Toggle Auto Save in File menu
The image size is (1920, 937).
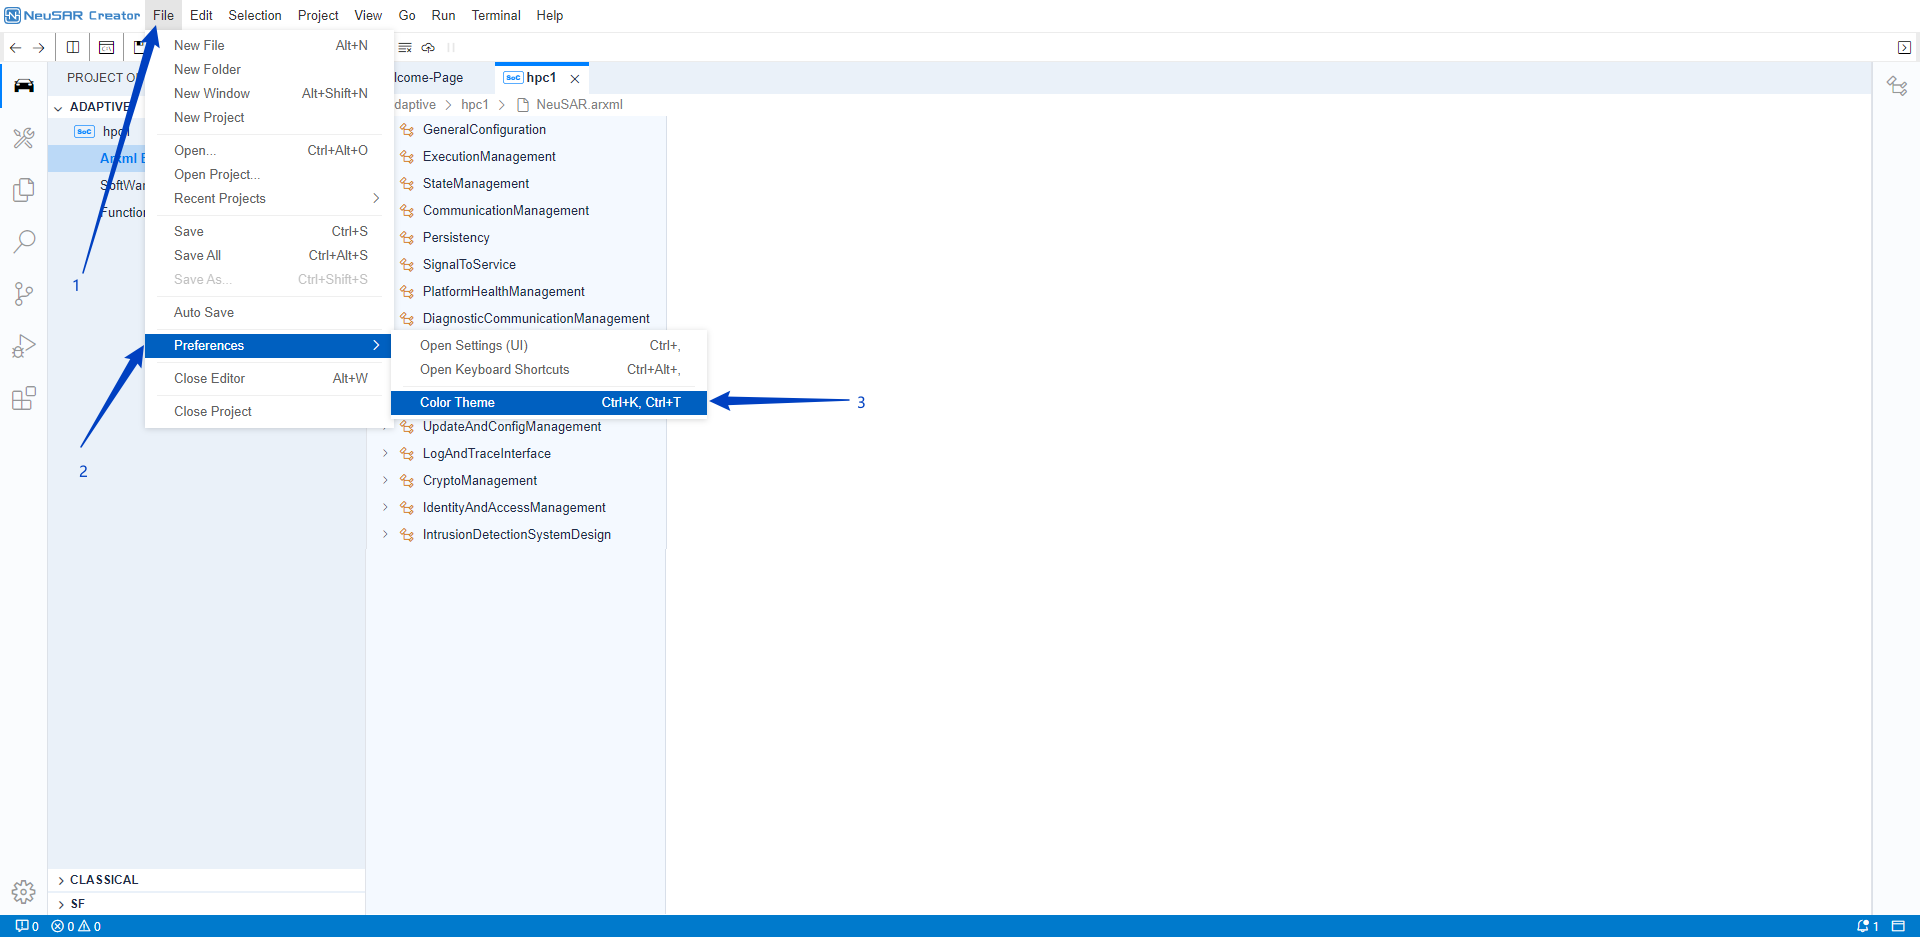(x=204, y=313)
